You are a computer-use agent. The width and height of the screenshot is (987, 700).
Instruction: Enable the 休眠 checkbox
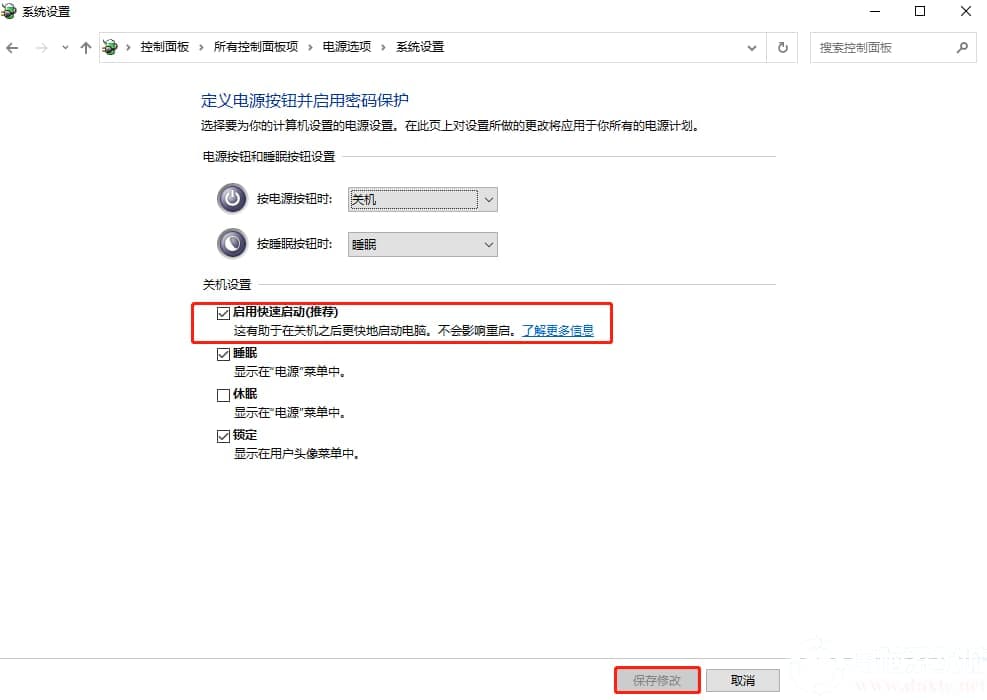[224, 394]
